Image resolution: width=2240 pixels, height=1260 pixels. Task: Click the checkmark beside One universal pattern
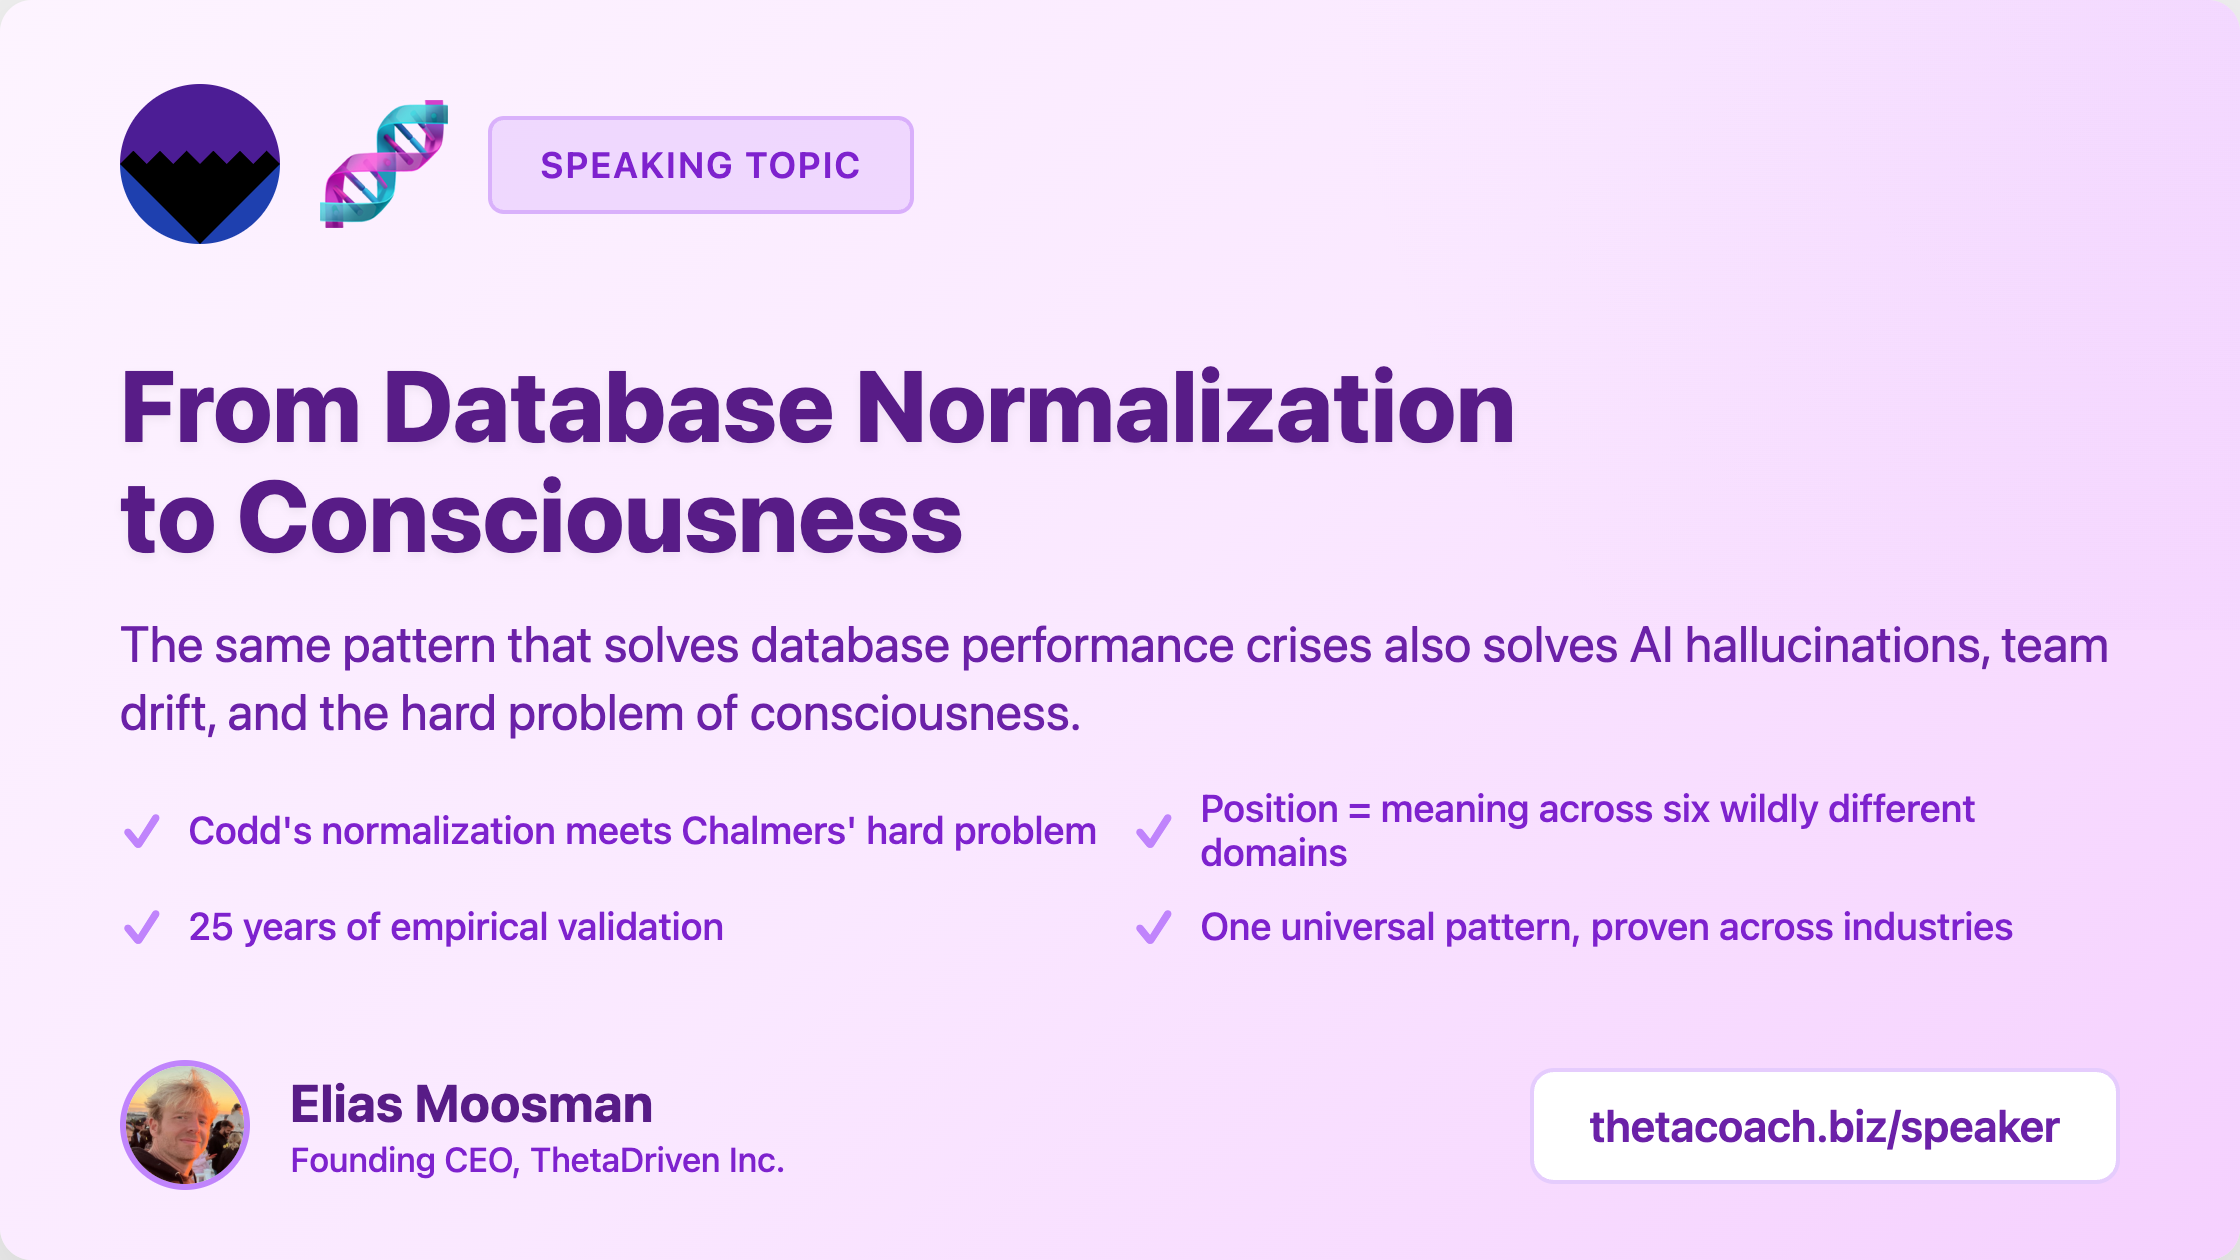[x=1153, y=927]
